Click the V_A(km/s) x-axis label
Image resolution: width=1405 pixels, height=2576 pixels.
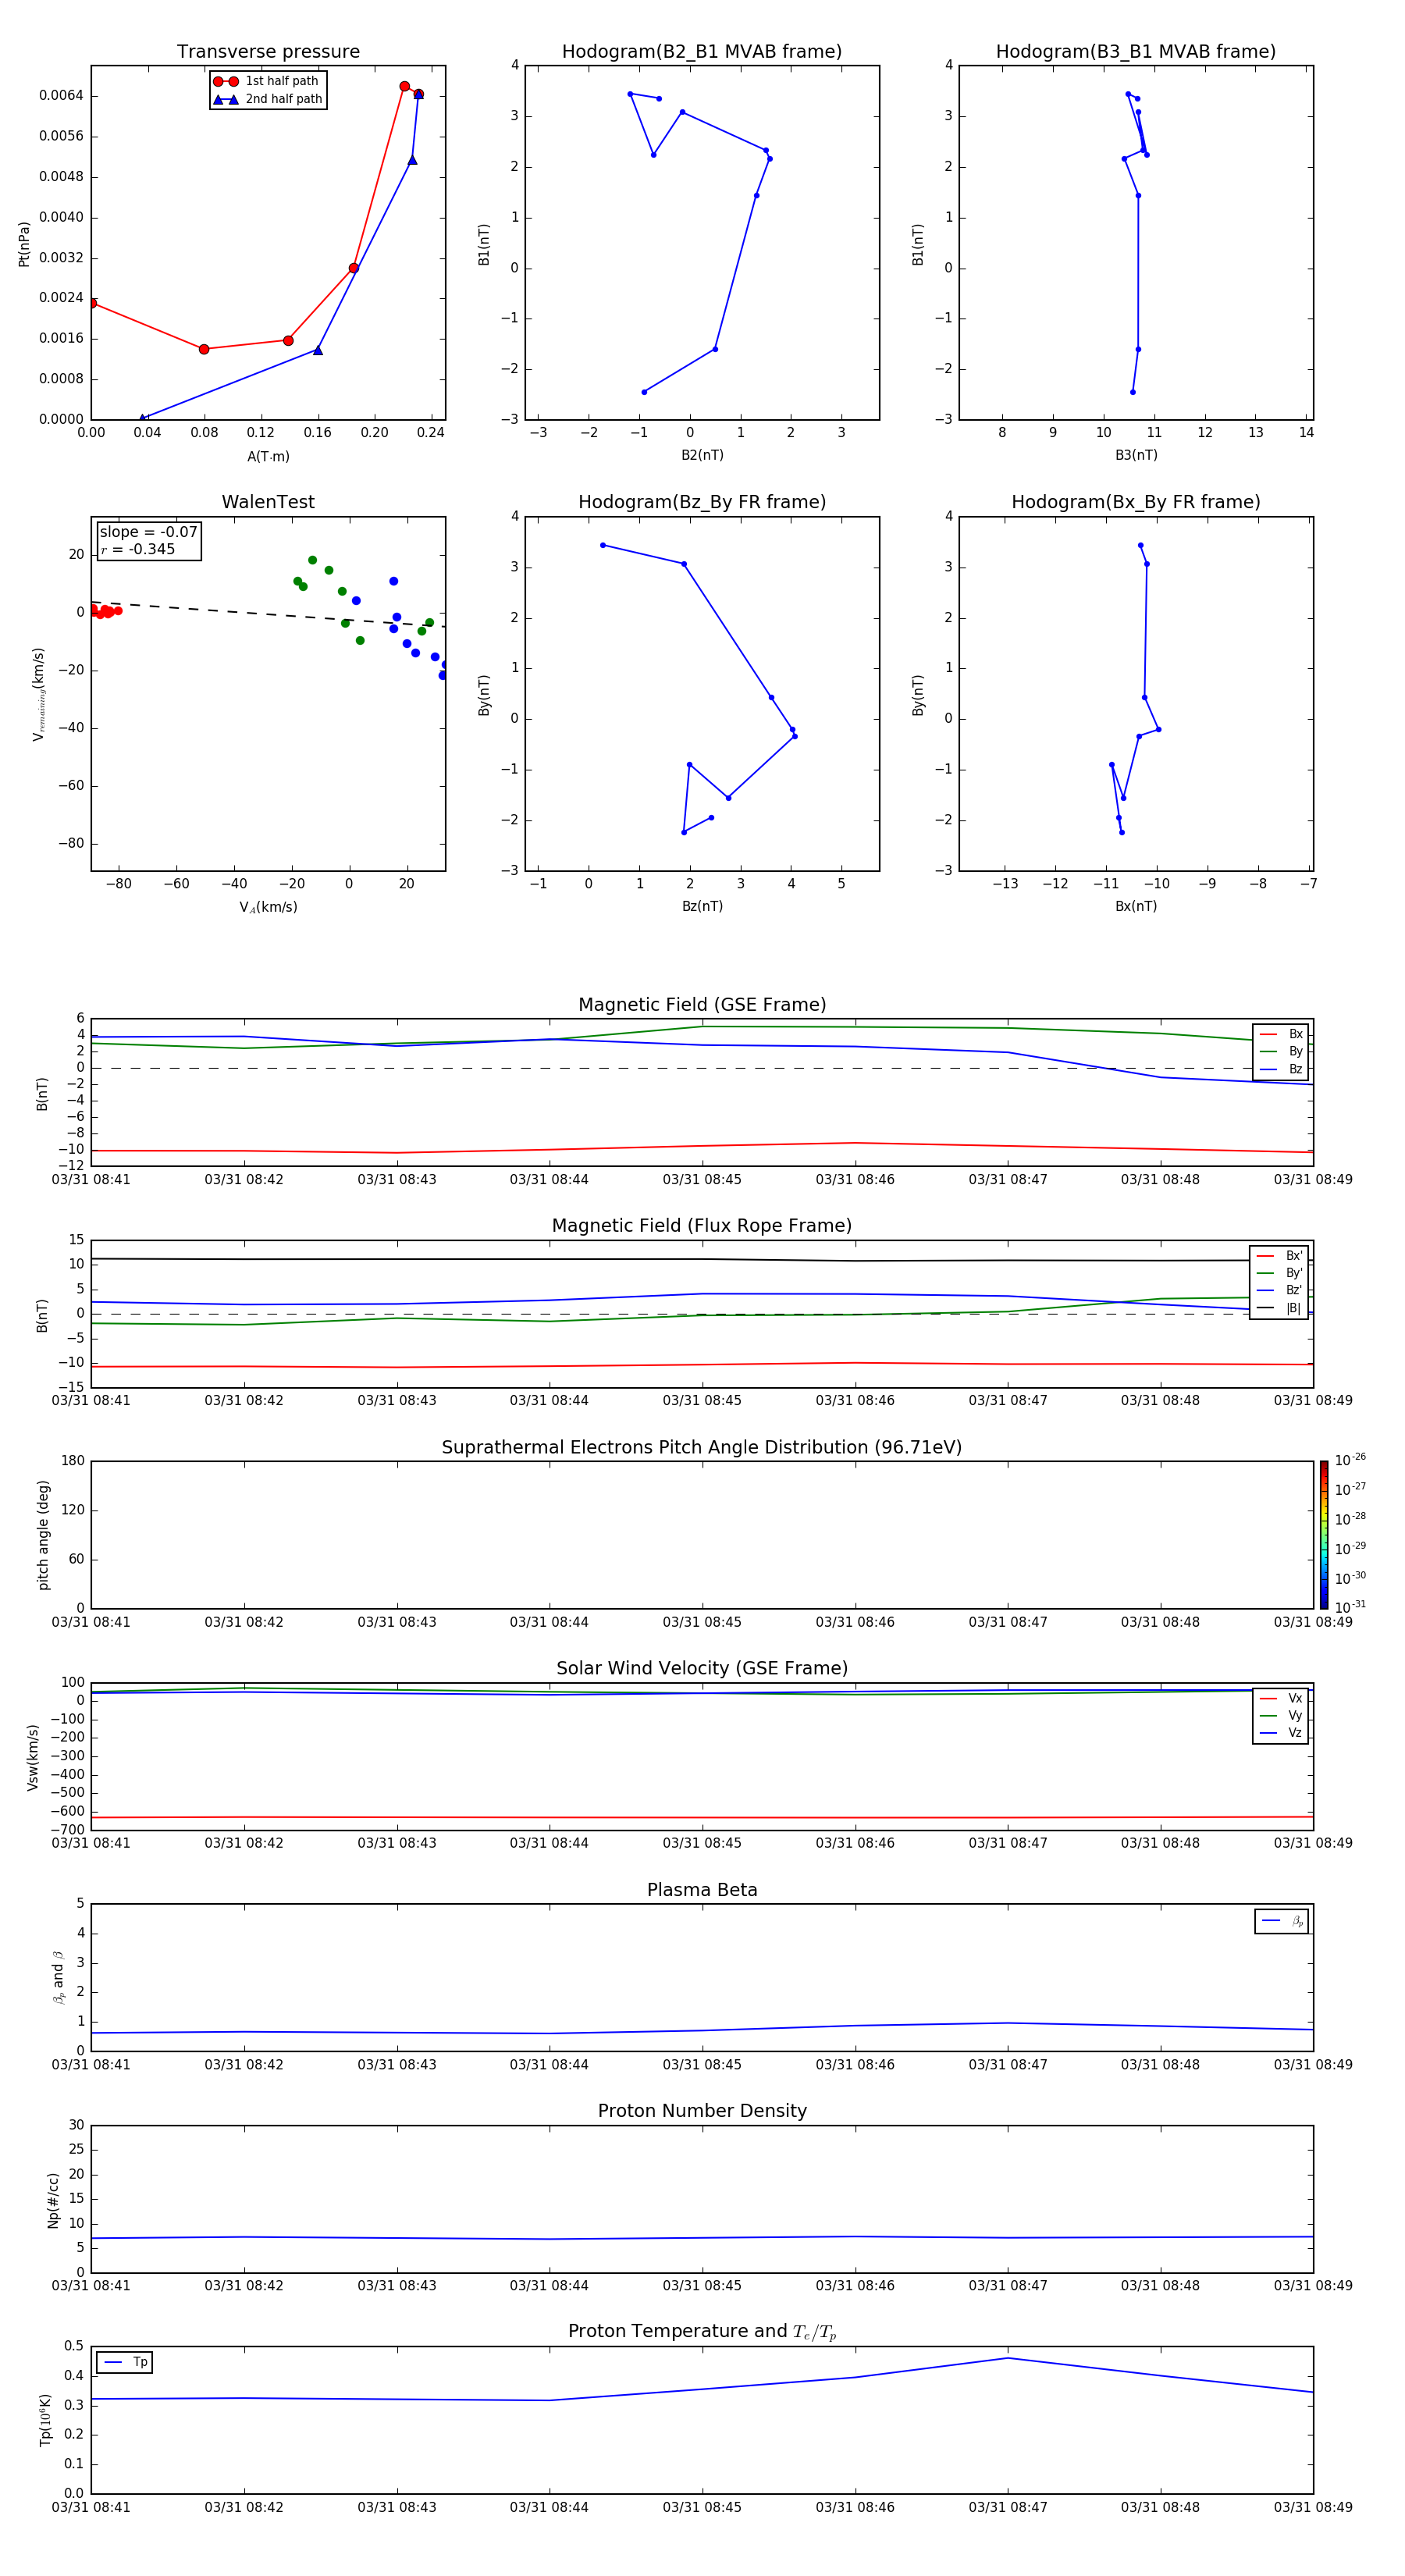(268, 907)
